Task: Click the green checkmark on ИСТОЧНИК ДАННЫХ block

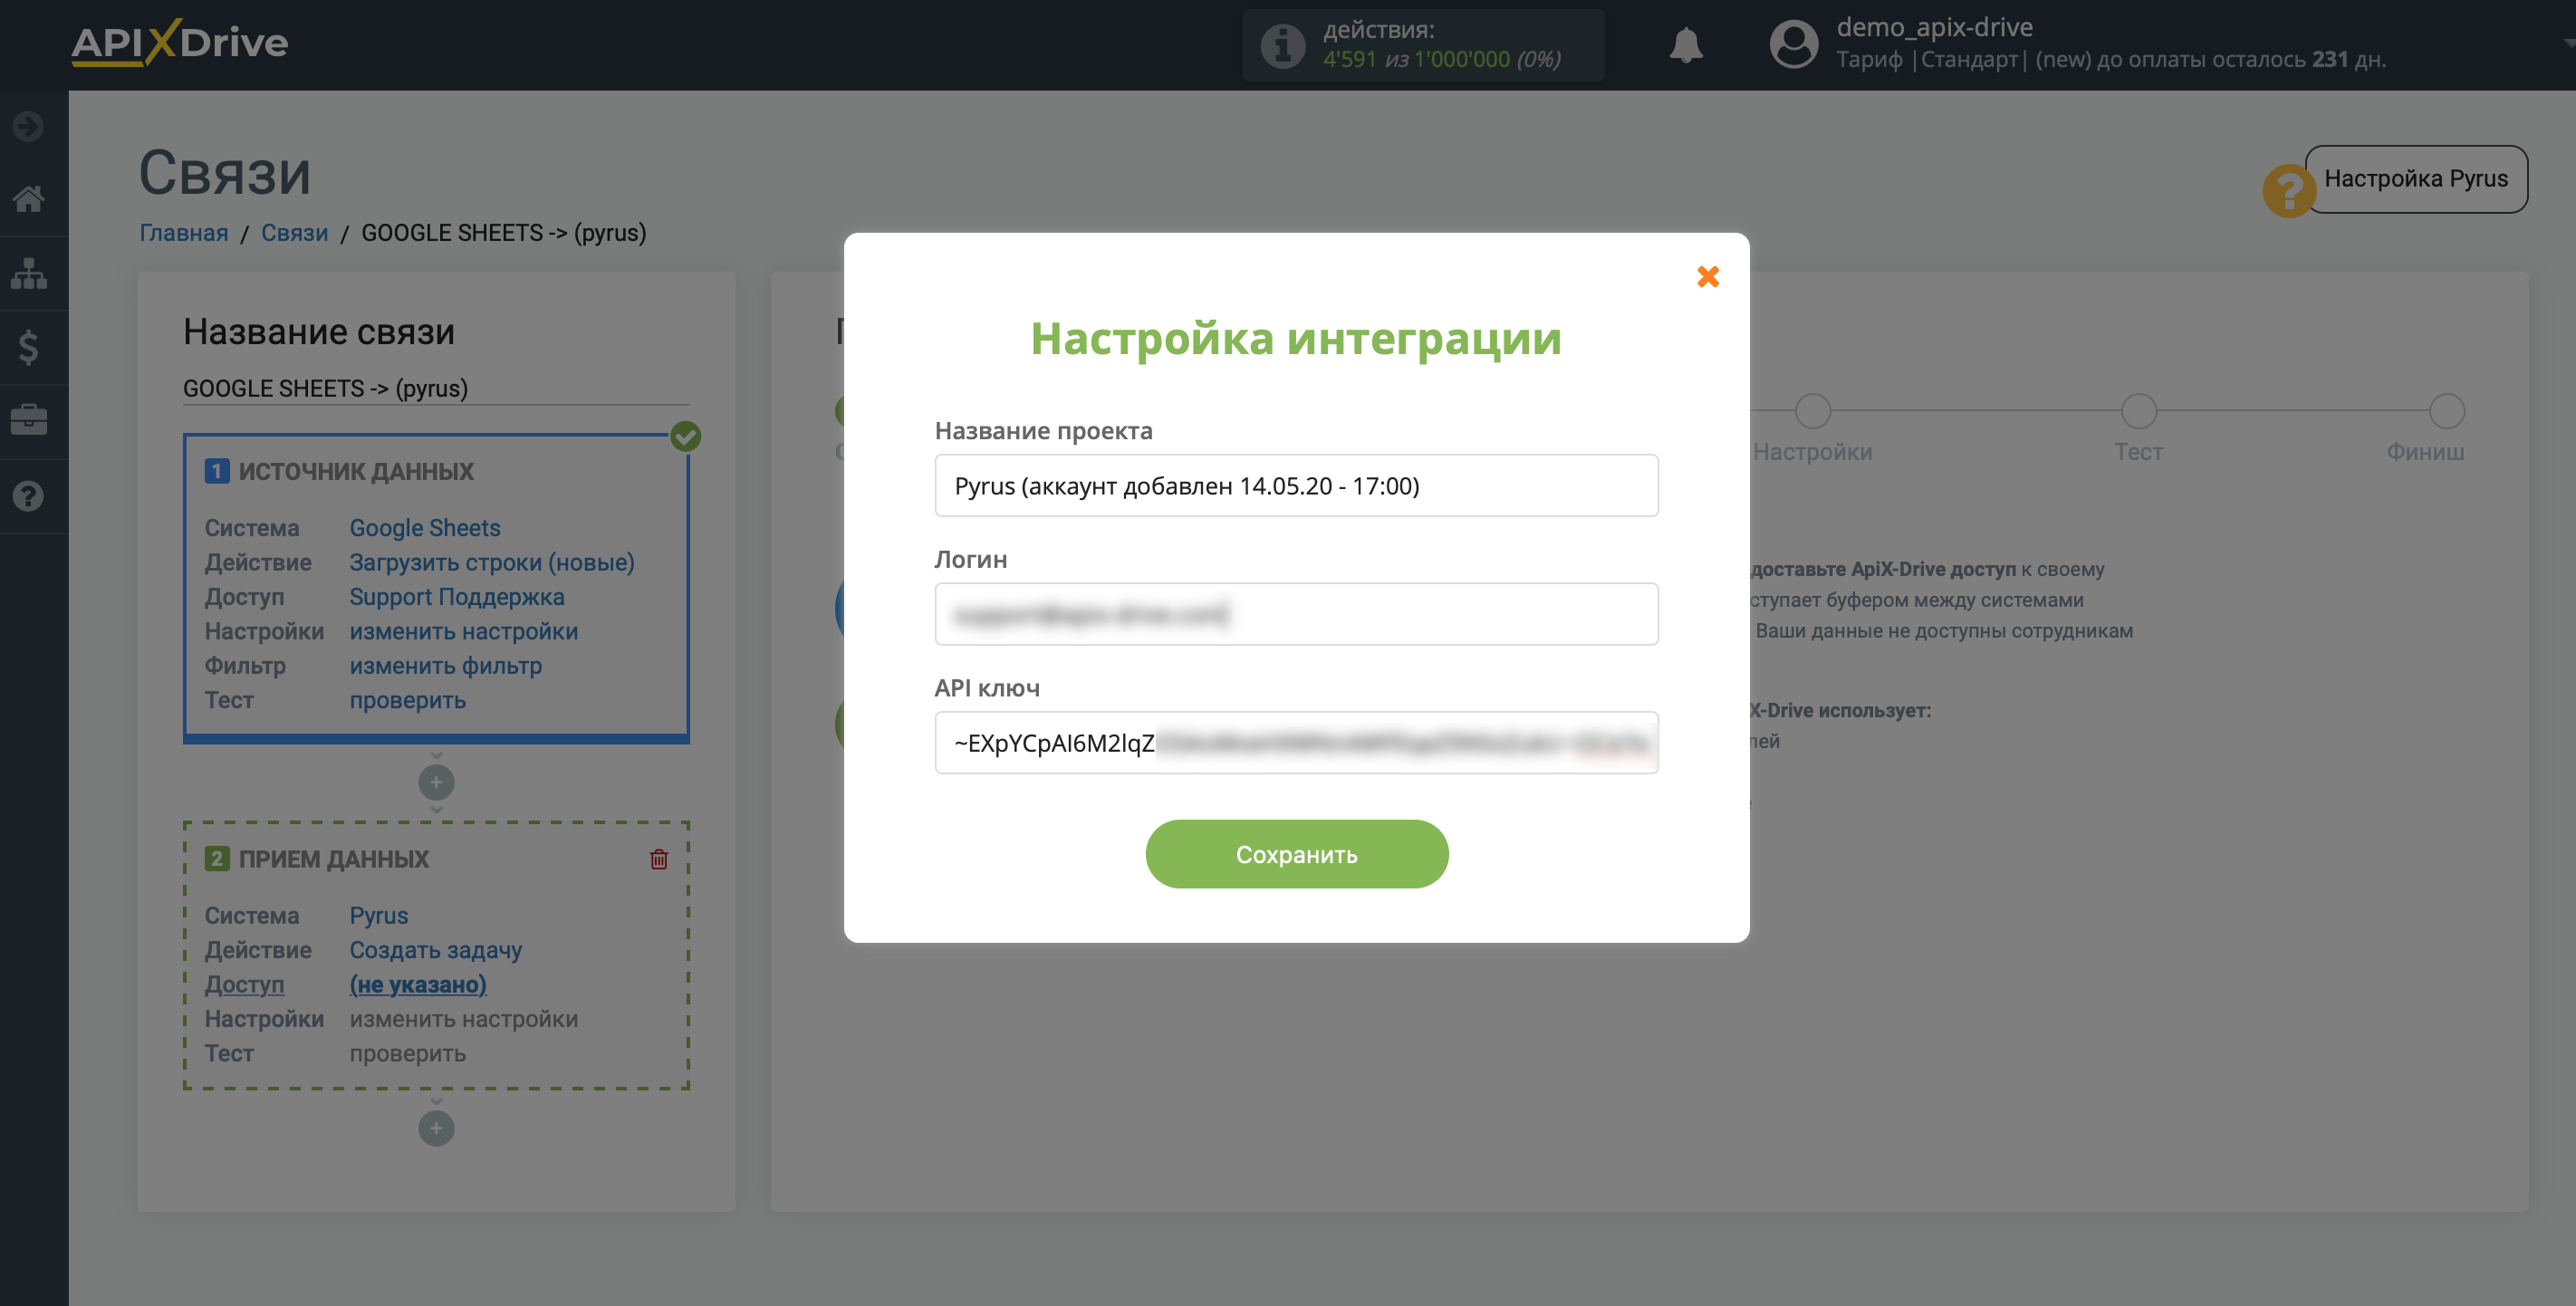Action: [x=685, y=436]
